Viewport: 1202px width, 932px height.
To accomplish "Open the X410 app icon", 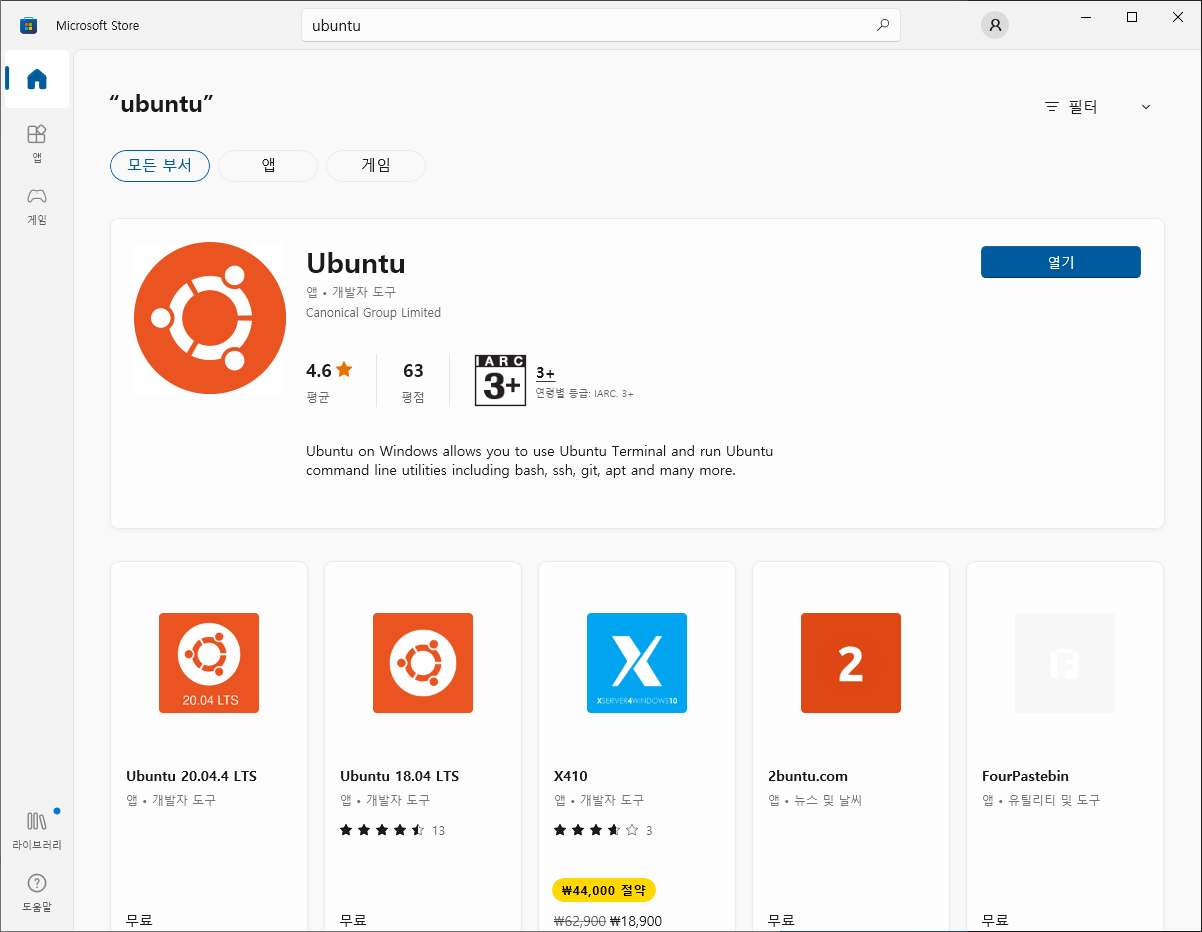I will click(637, 663).
